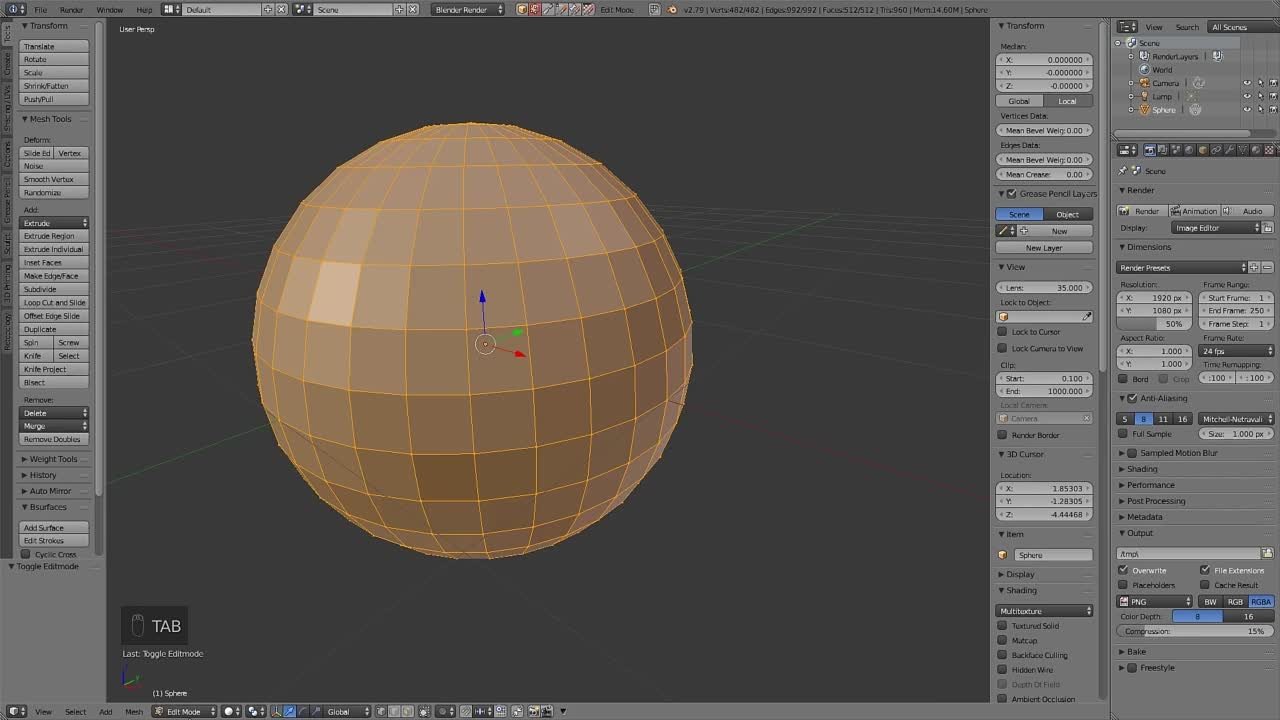Hide the Sphere using outliner eye toggle
This screenshot has width=1280, height=720.
coord(1246,108)
